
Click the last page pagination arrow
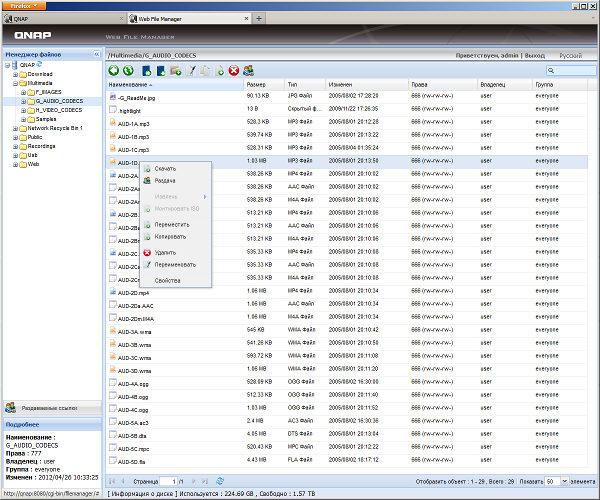click(x=205, y=481)
